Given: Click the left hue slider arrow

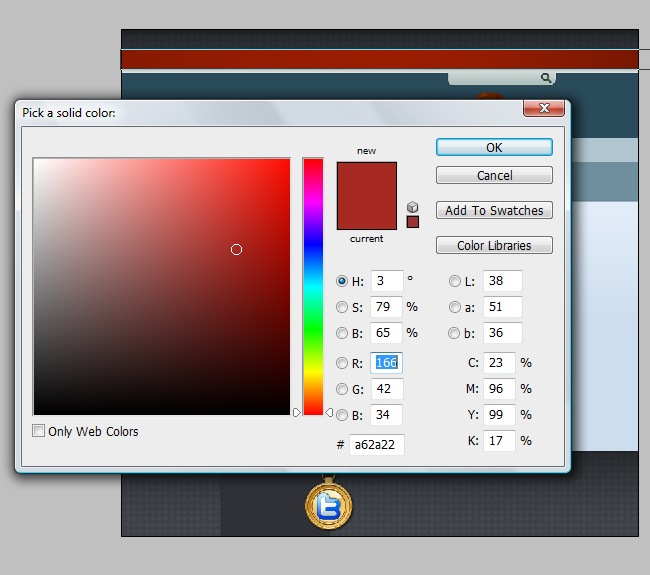Looking at the screenshot, I should [x=296, y=412].
